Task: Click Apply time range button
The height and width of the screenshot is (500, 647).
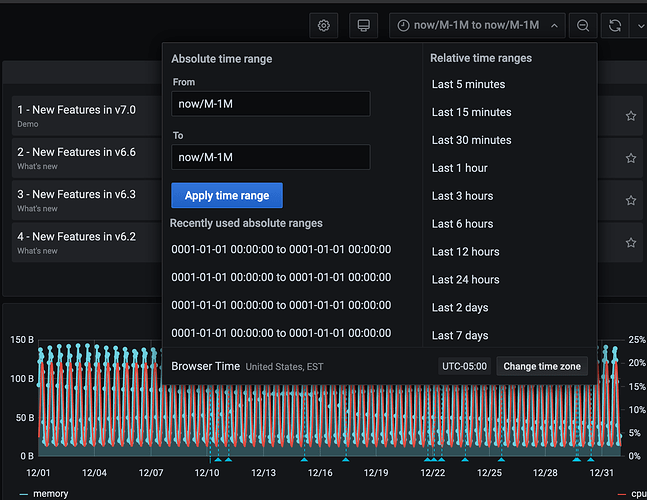Action: (x=227, y=196)
